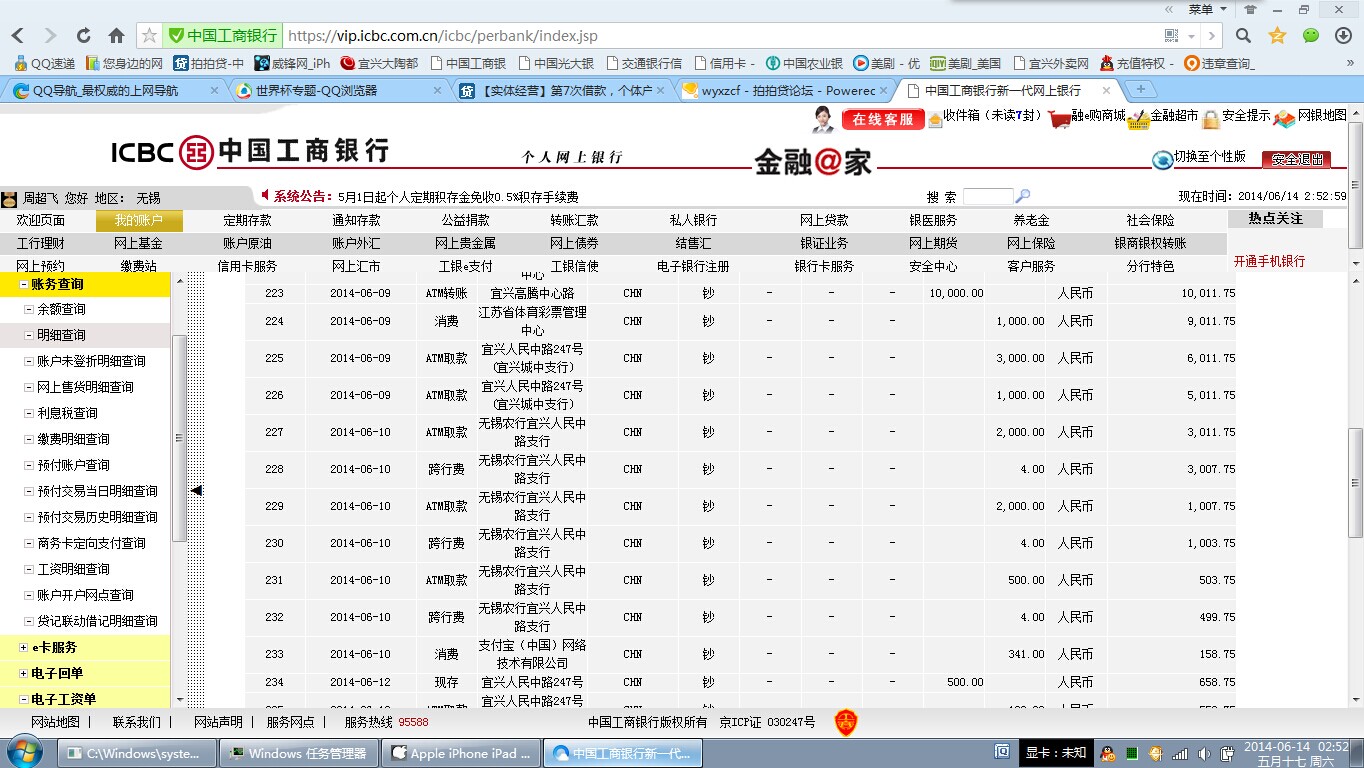Viewport: 1364px width, 768px height.
Task: Click the 切换至个性版 switch icon
Action: pos(1162,159)
